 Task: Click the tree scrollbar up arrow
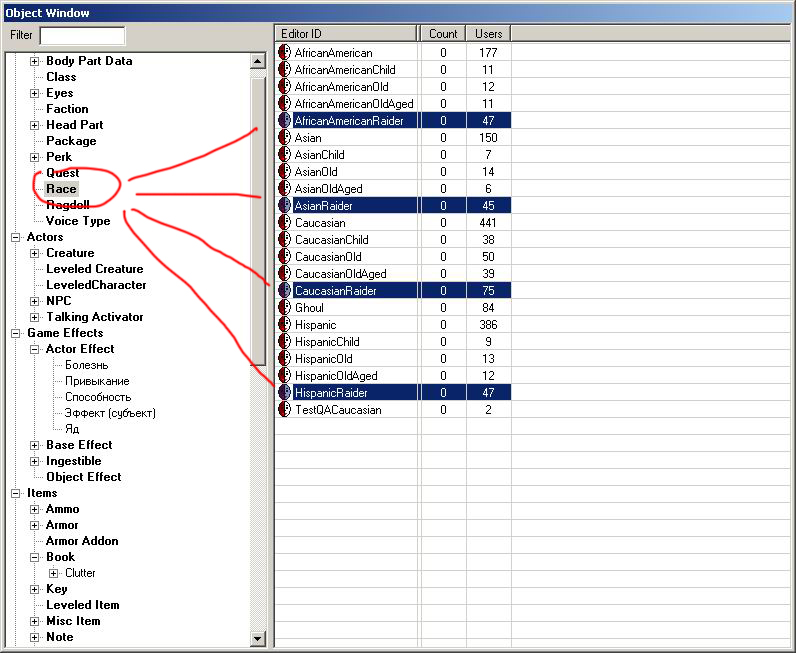click(x=257, y=61)
